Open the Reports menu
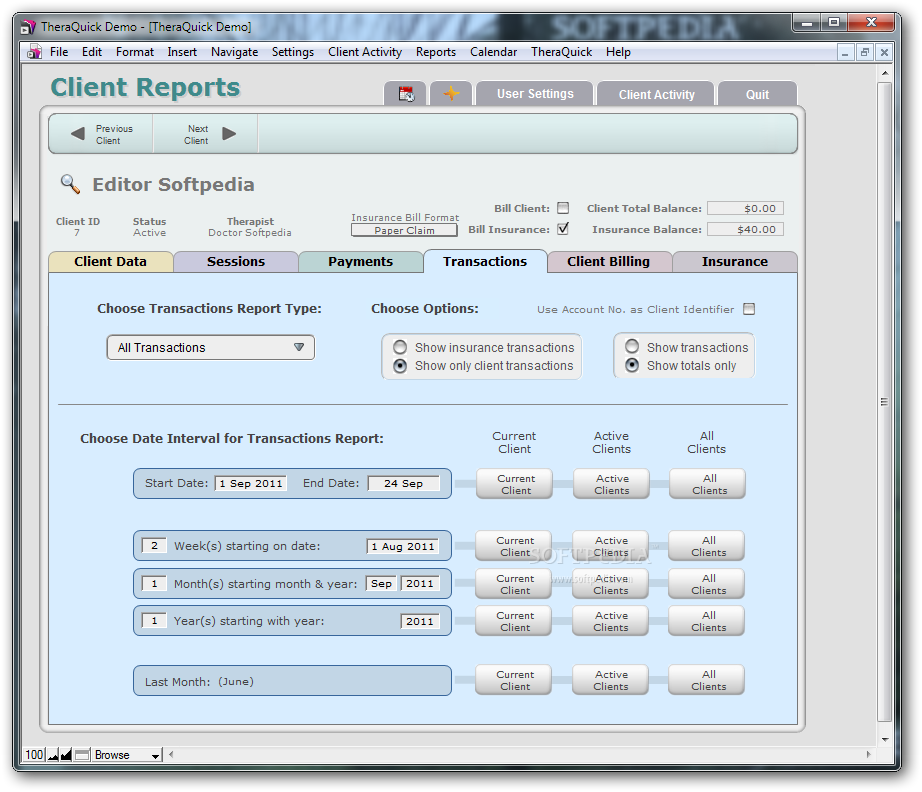Viewport: 922px width, 792px height. [436, 52]
